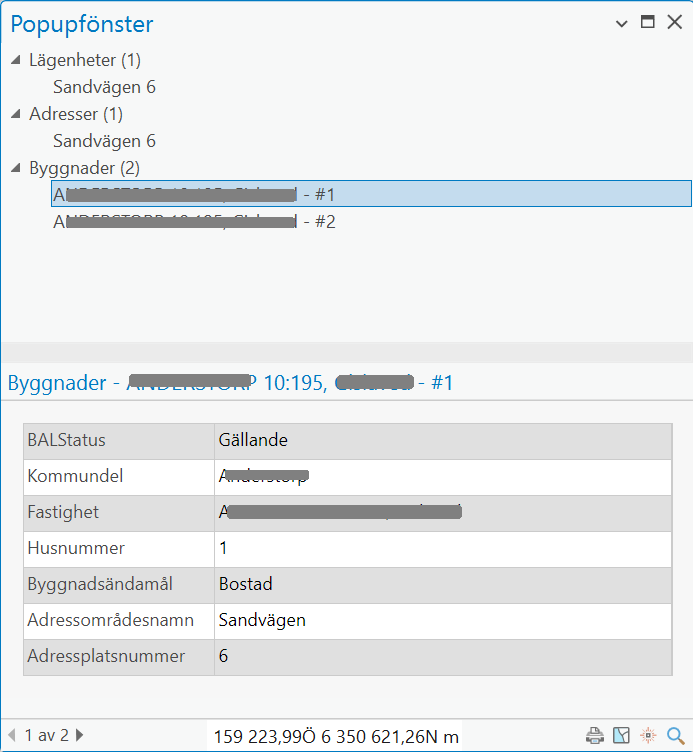Image resolution: width=693 pixels, height=752 pixels.
Task: Click the printer icon in the status bar
Action: point(595,736)
